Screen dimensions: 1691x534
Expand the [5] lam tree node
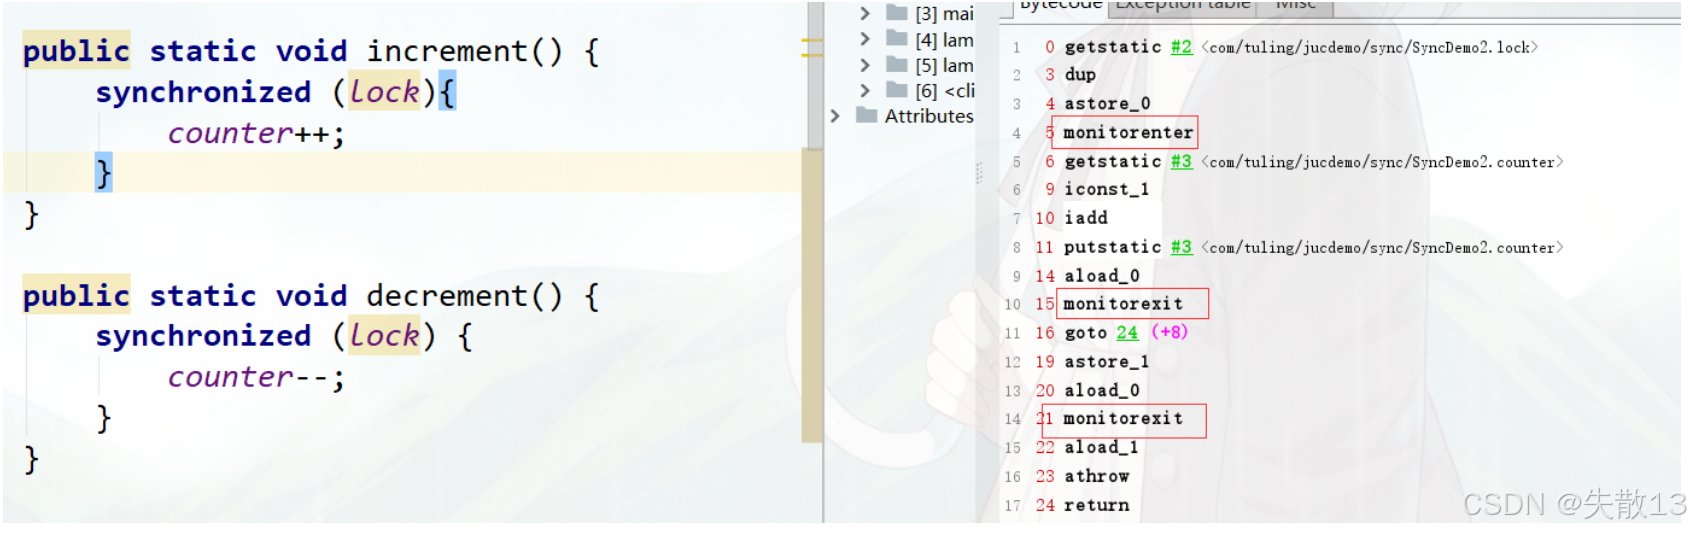[x=865, y=65]
